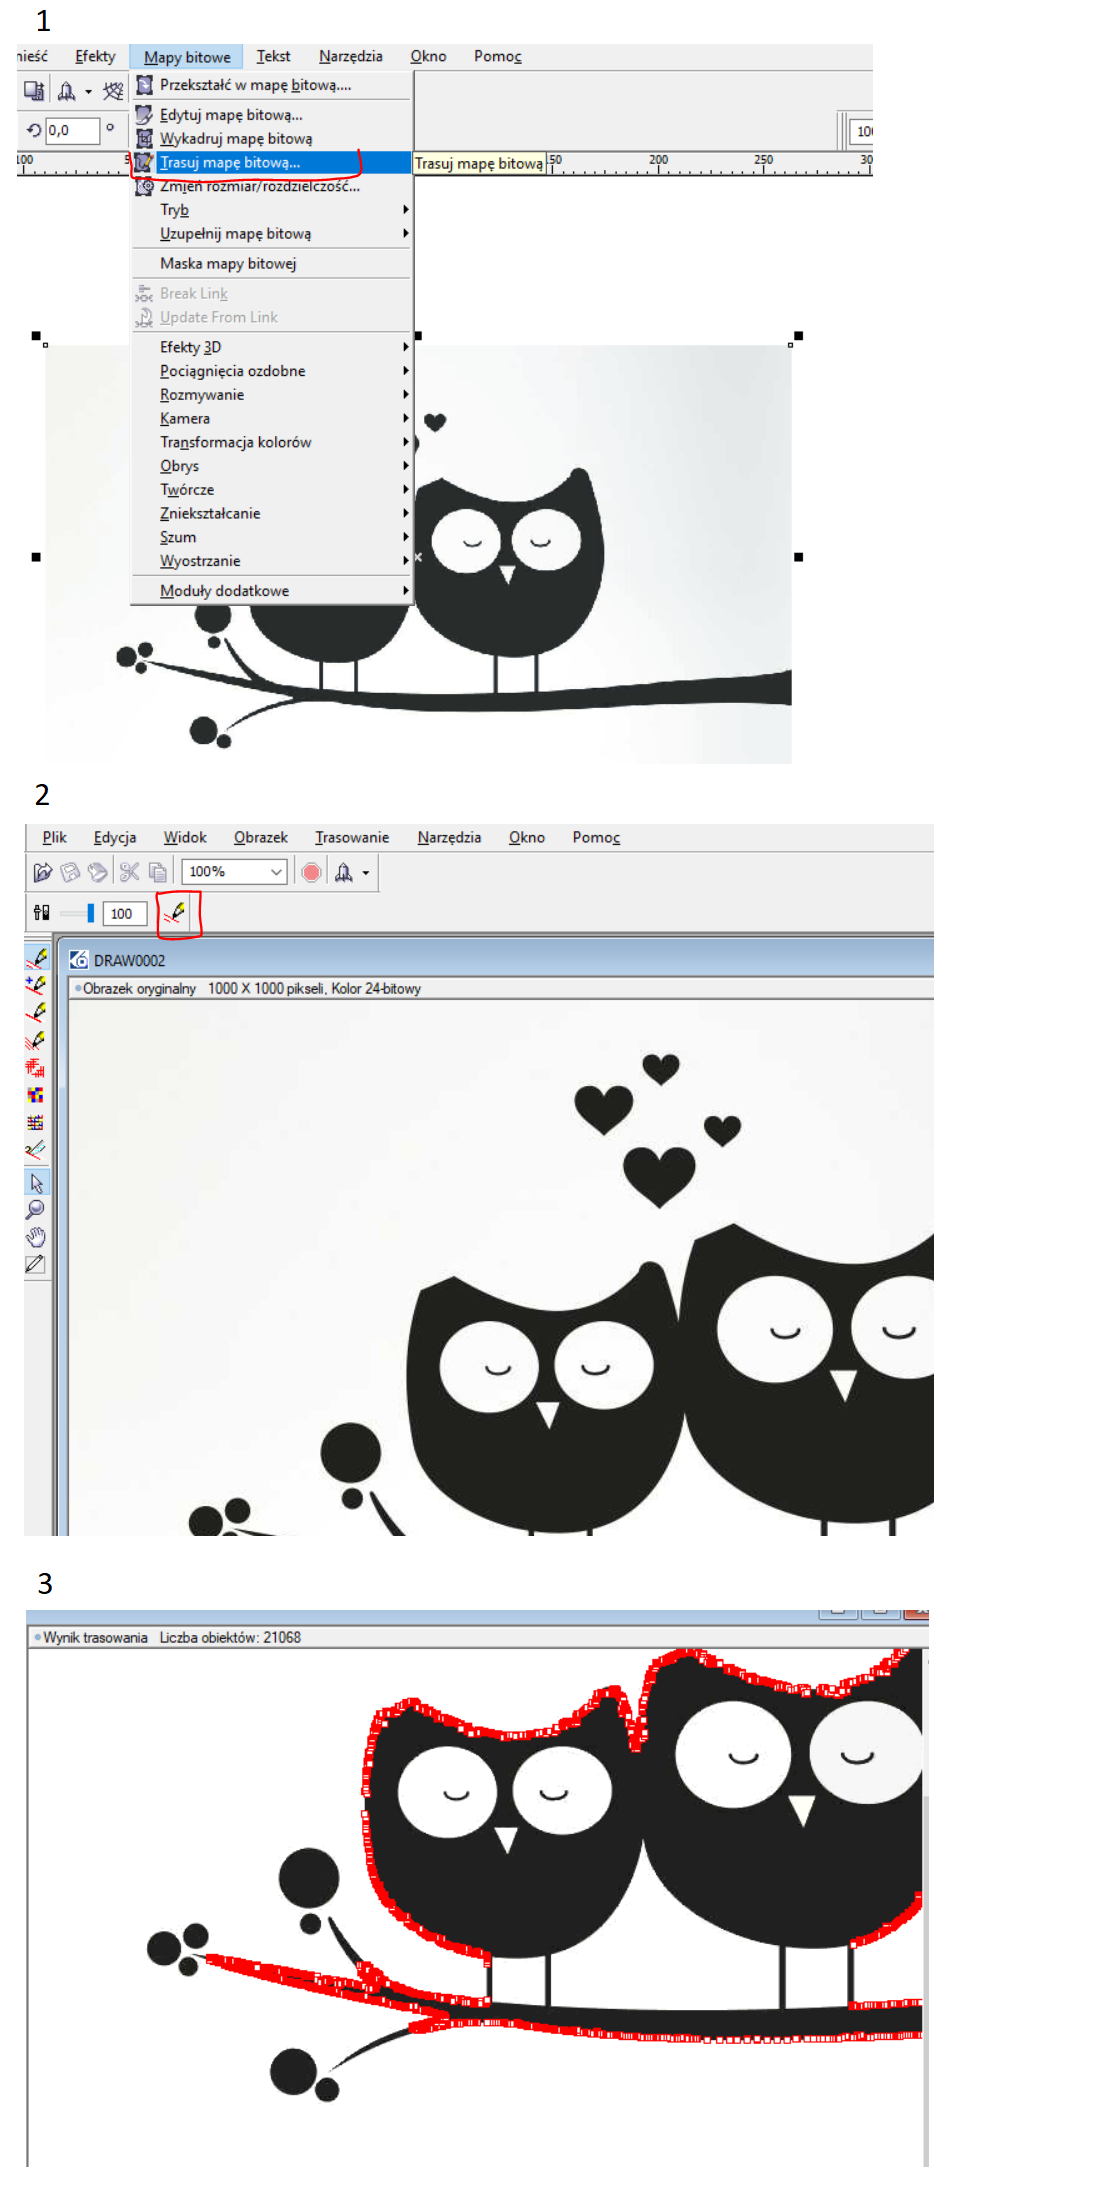Select the arrow pointer tool
The height and width of the screenshot is (2189, 1111).
(x=36, y=1183)
